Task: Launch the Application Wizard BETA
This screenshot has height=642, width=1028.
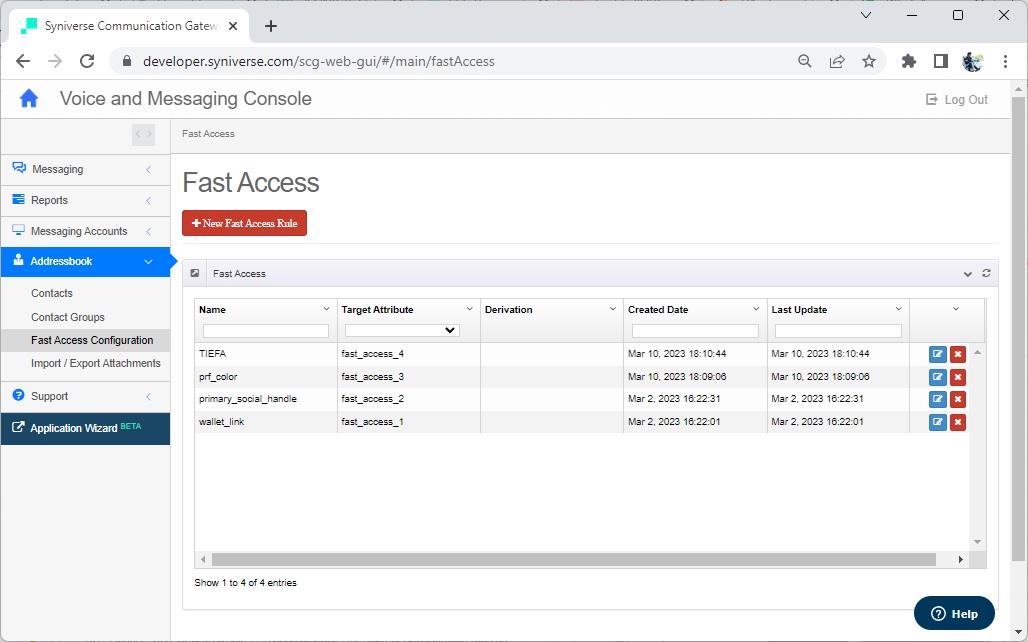Action: point(85,428)
